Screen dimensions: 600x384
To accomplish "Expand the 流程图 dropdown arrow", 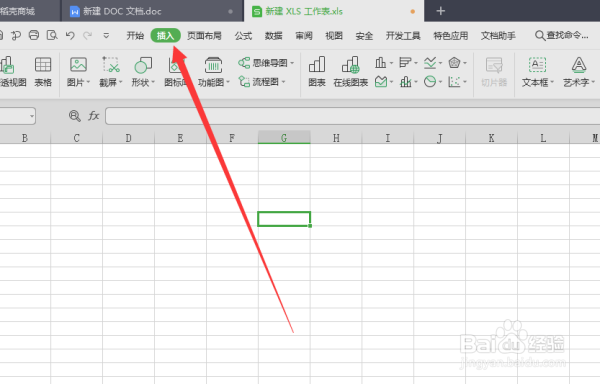I will tap(284, 81).
